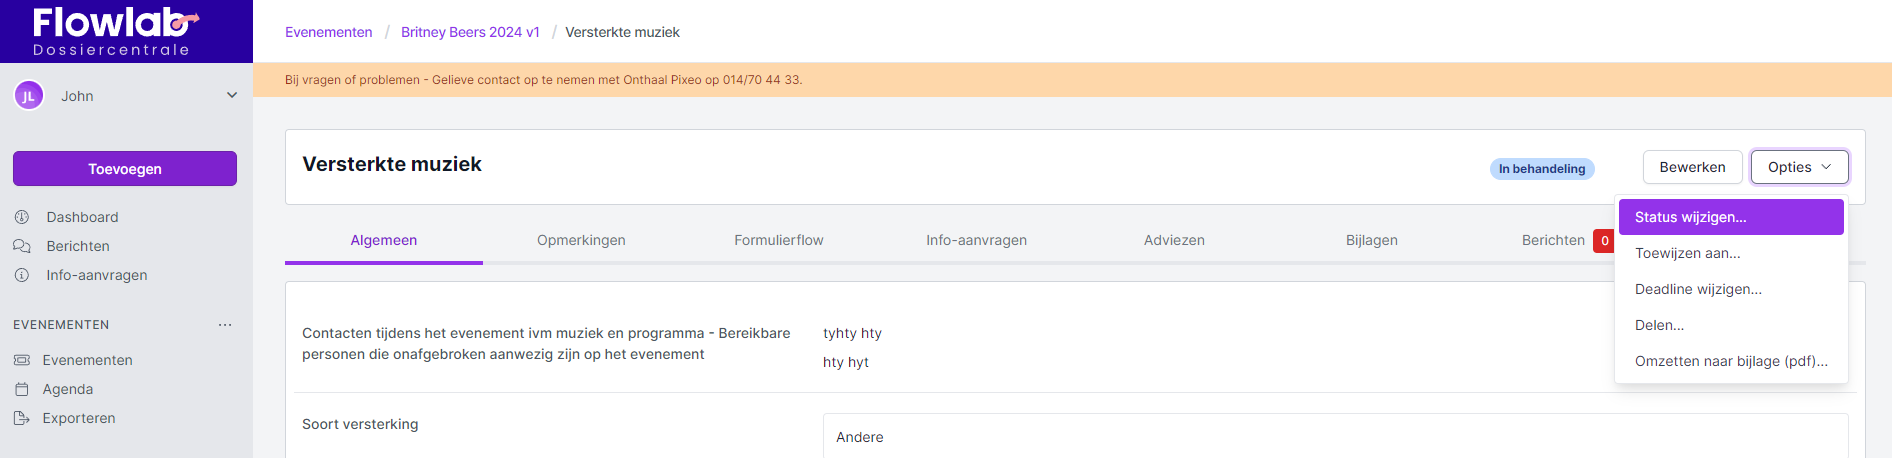
Task: Click the Dashboard icon in sidebar
Action: point(22,217)
